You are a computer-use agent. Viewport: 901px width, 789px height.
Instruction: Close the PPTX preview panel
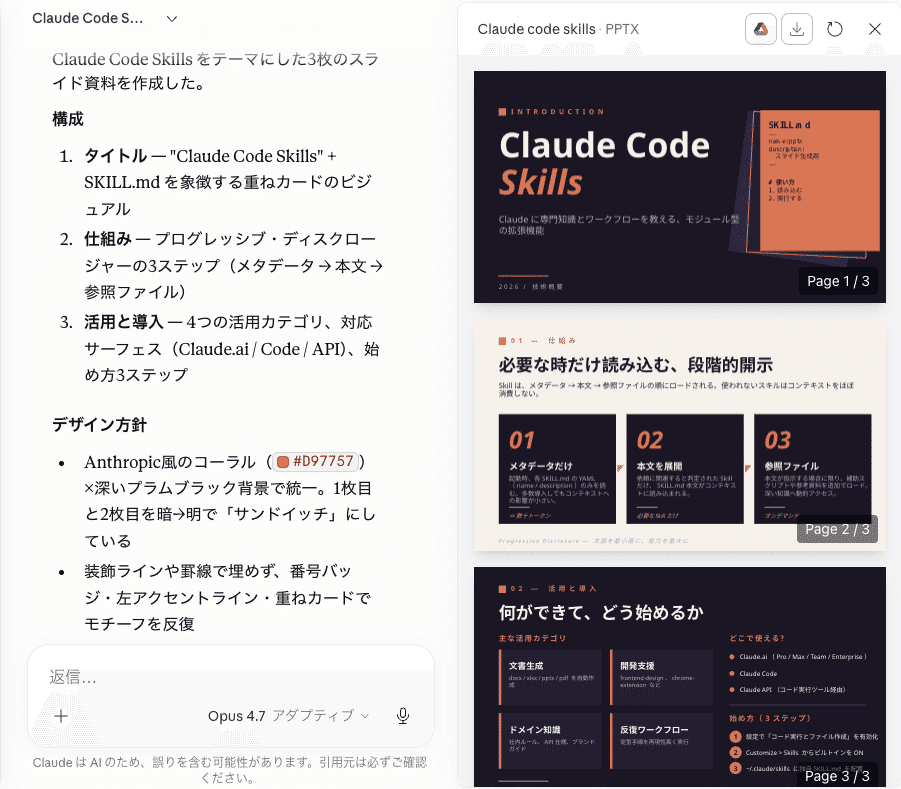click(875, 29)
